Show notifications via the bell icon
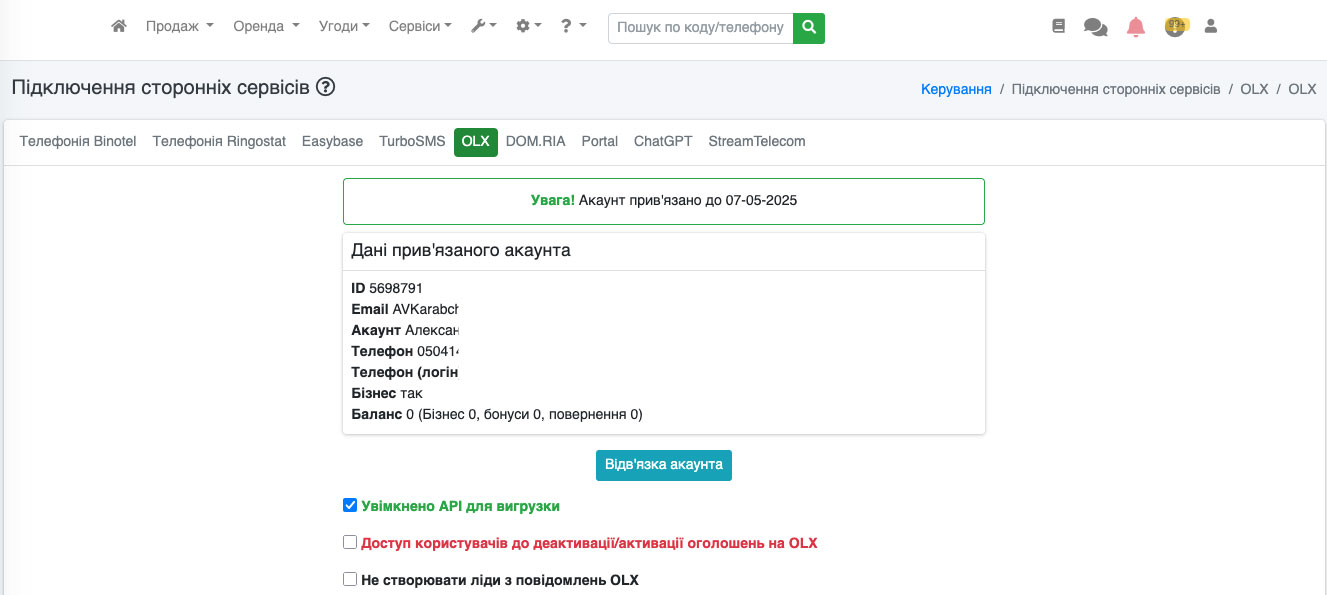Viewport: 1327px width, 595px height. pos(1136,27)
